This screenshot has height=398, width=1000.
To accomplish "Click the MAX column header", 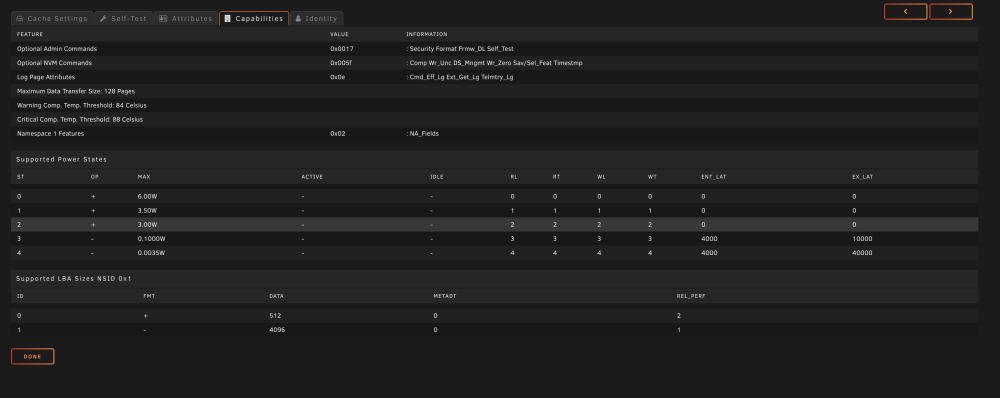I will coord(143,177).
